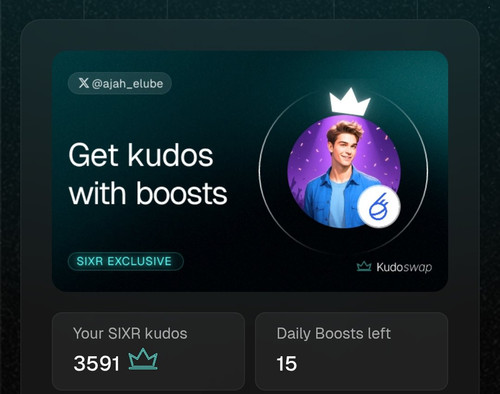Image resolution: width=500 pixels, height=394 pixels.
Task: Click the word boosts in the headline
Action: (182, 193)
